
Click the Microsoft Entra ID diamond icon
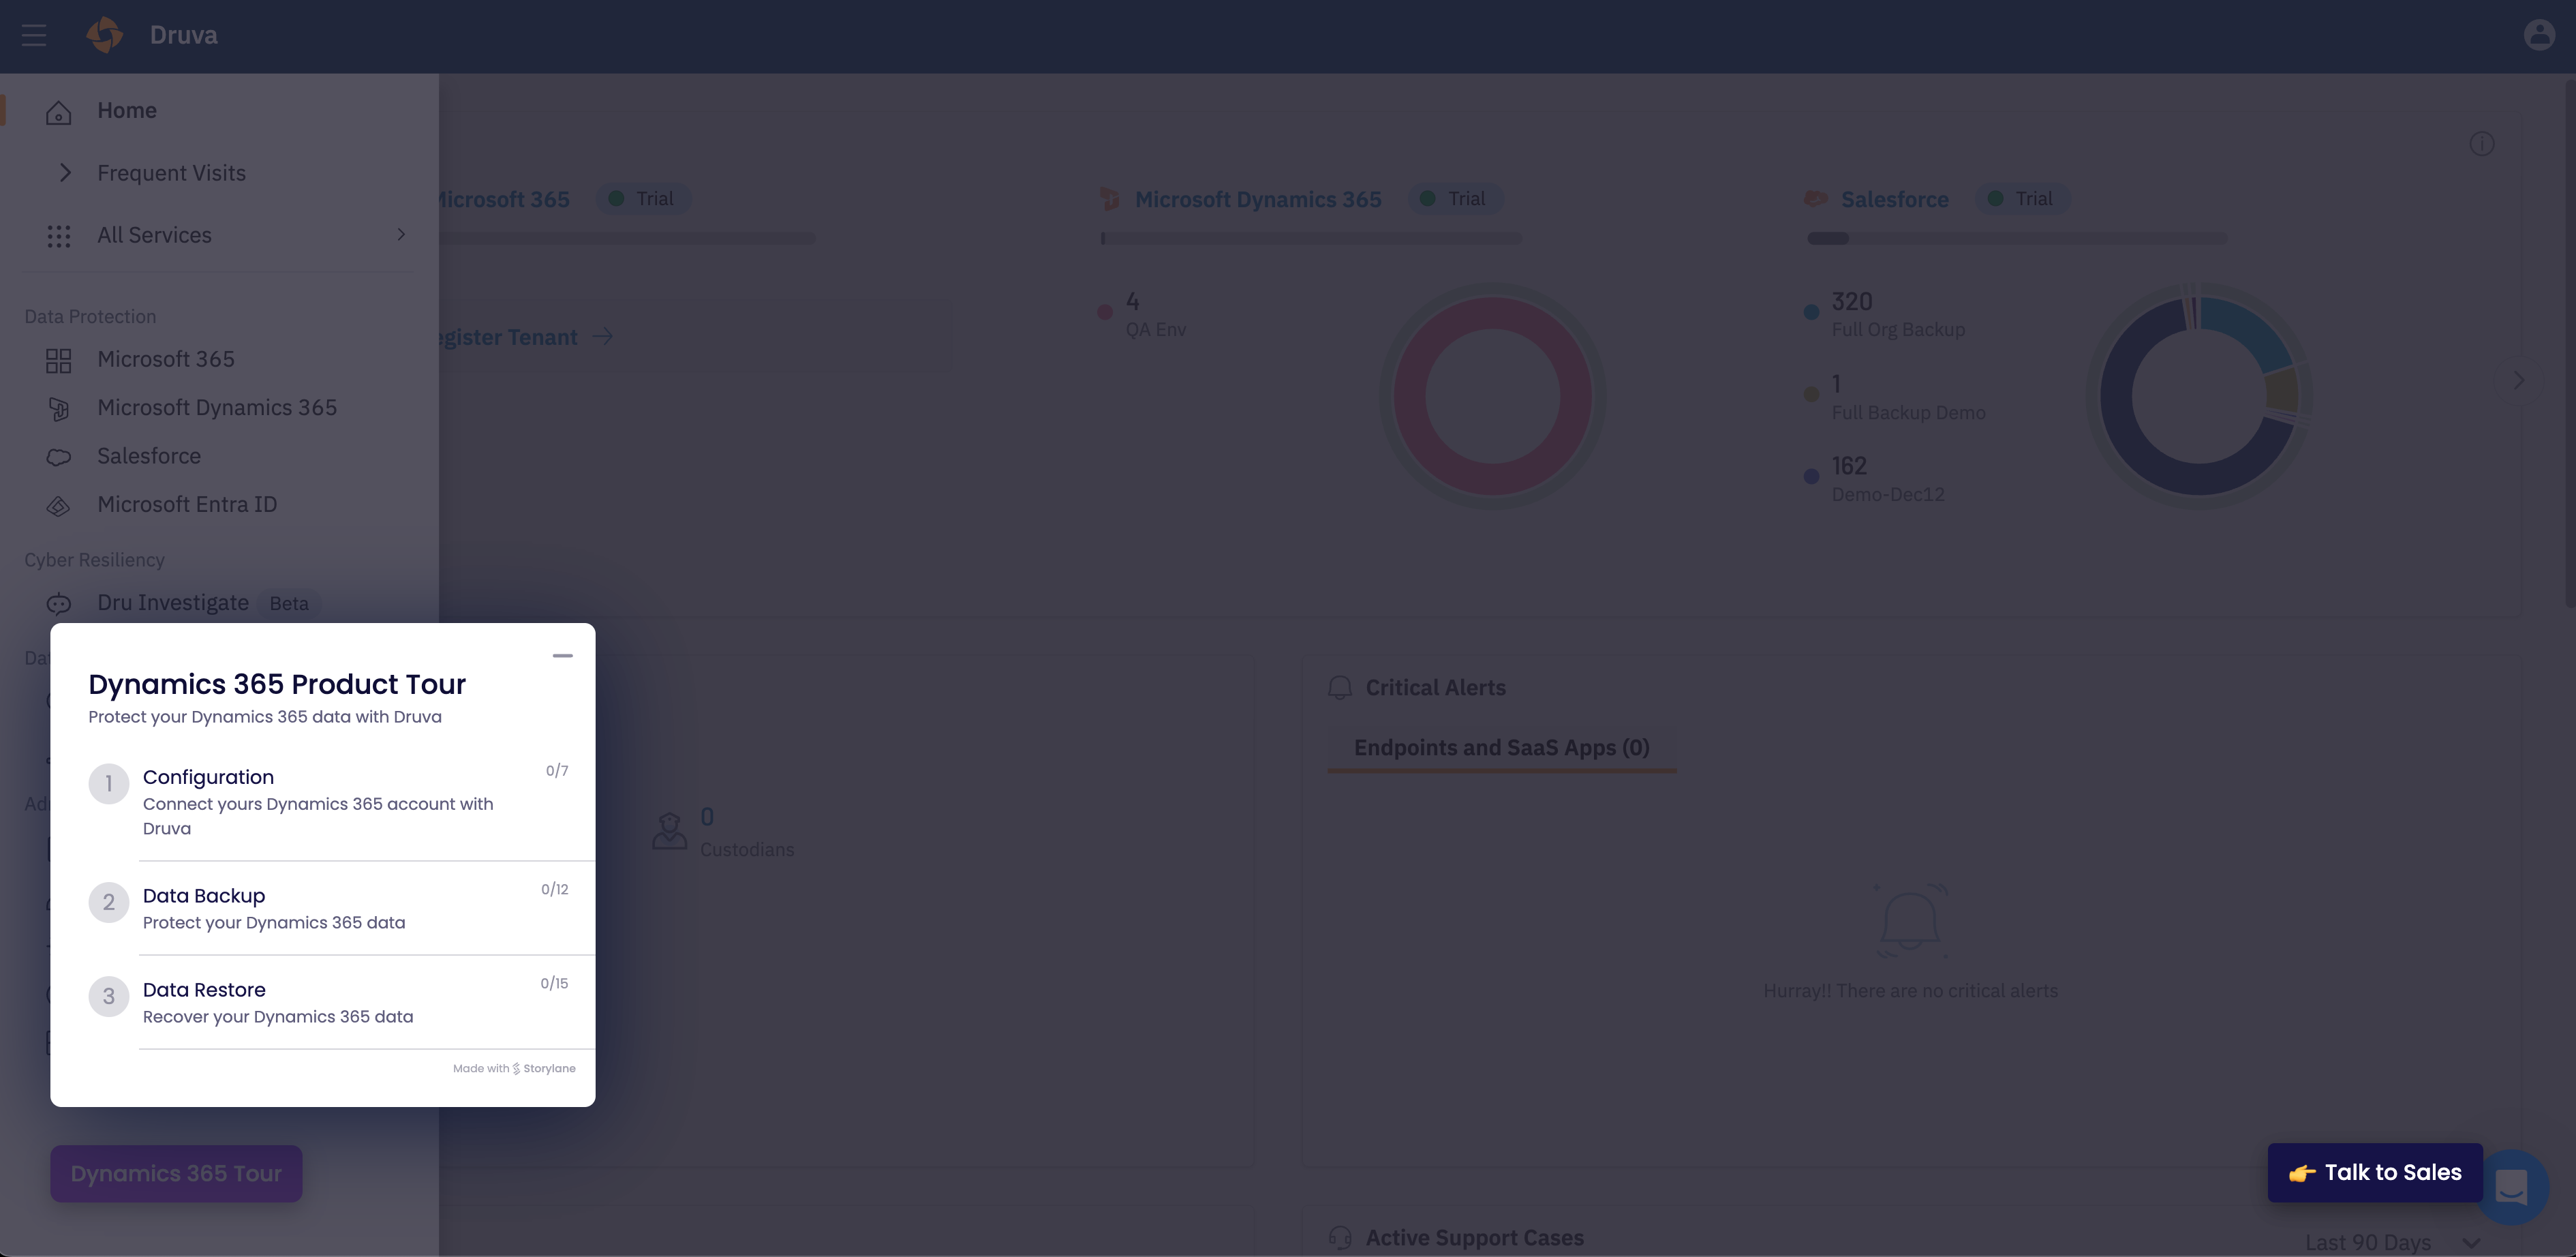[x=59, y=506]
